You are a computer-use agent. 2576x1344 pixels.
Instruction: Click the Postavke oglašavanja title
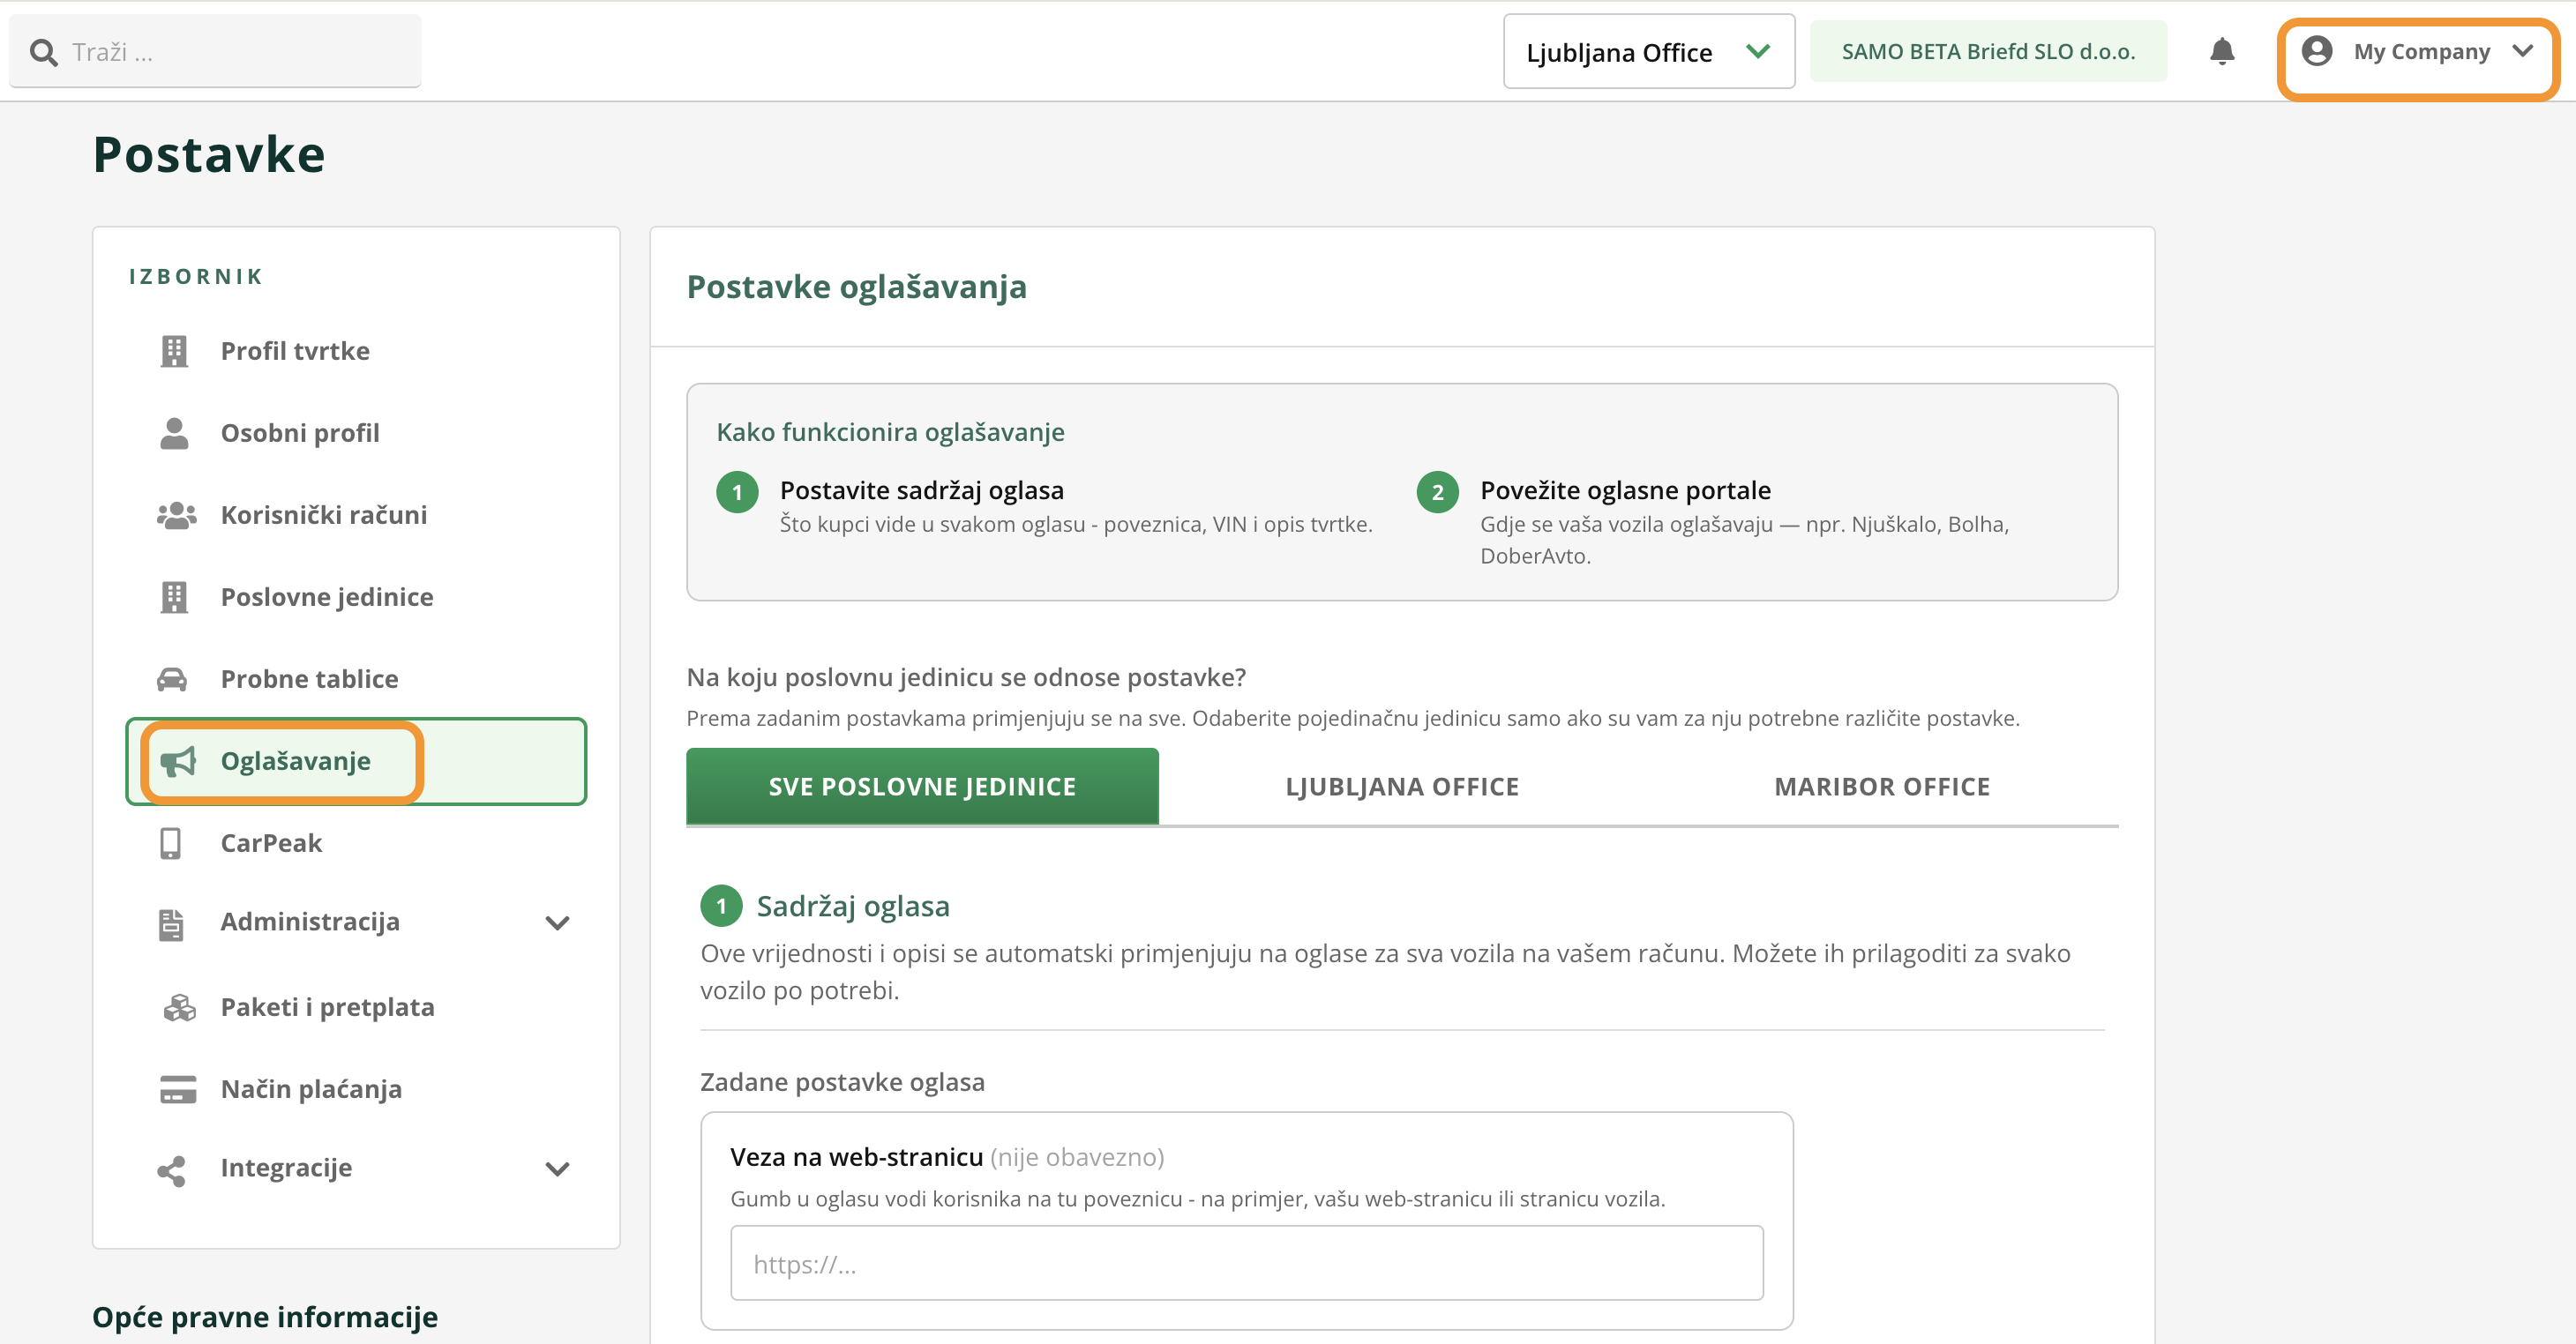click(x=856, y=287)
